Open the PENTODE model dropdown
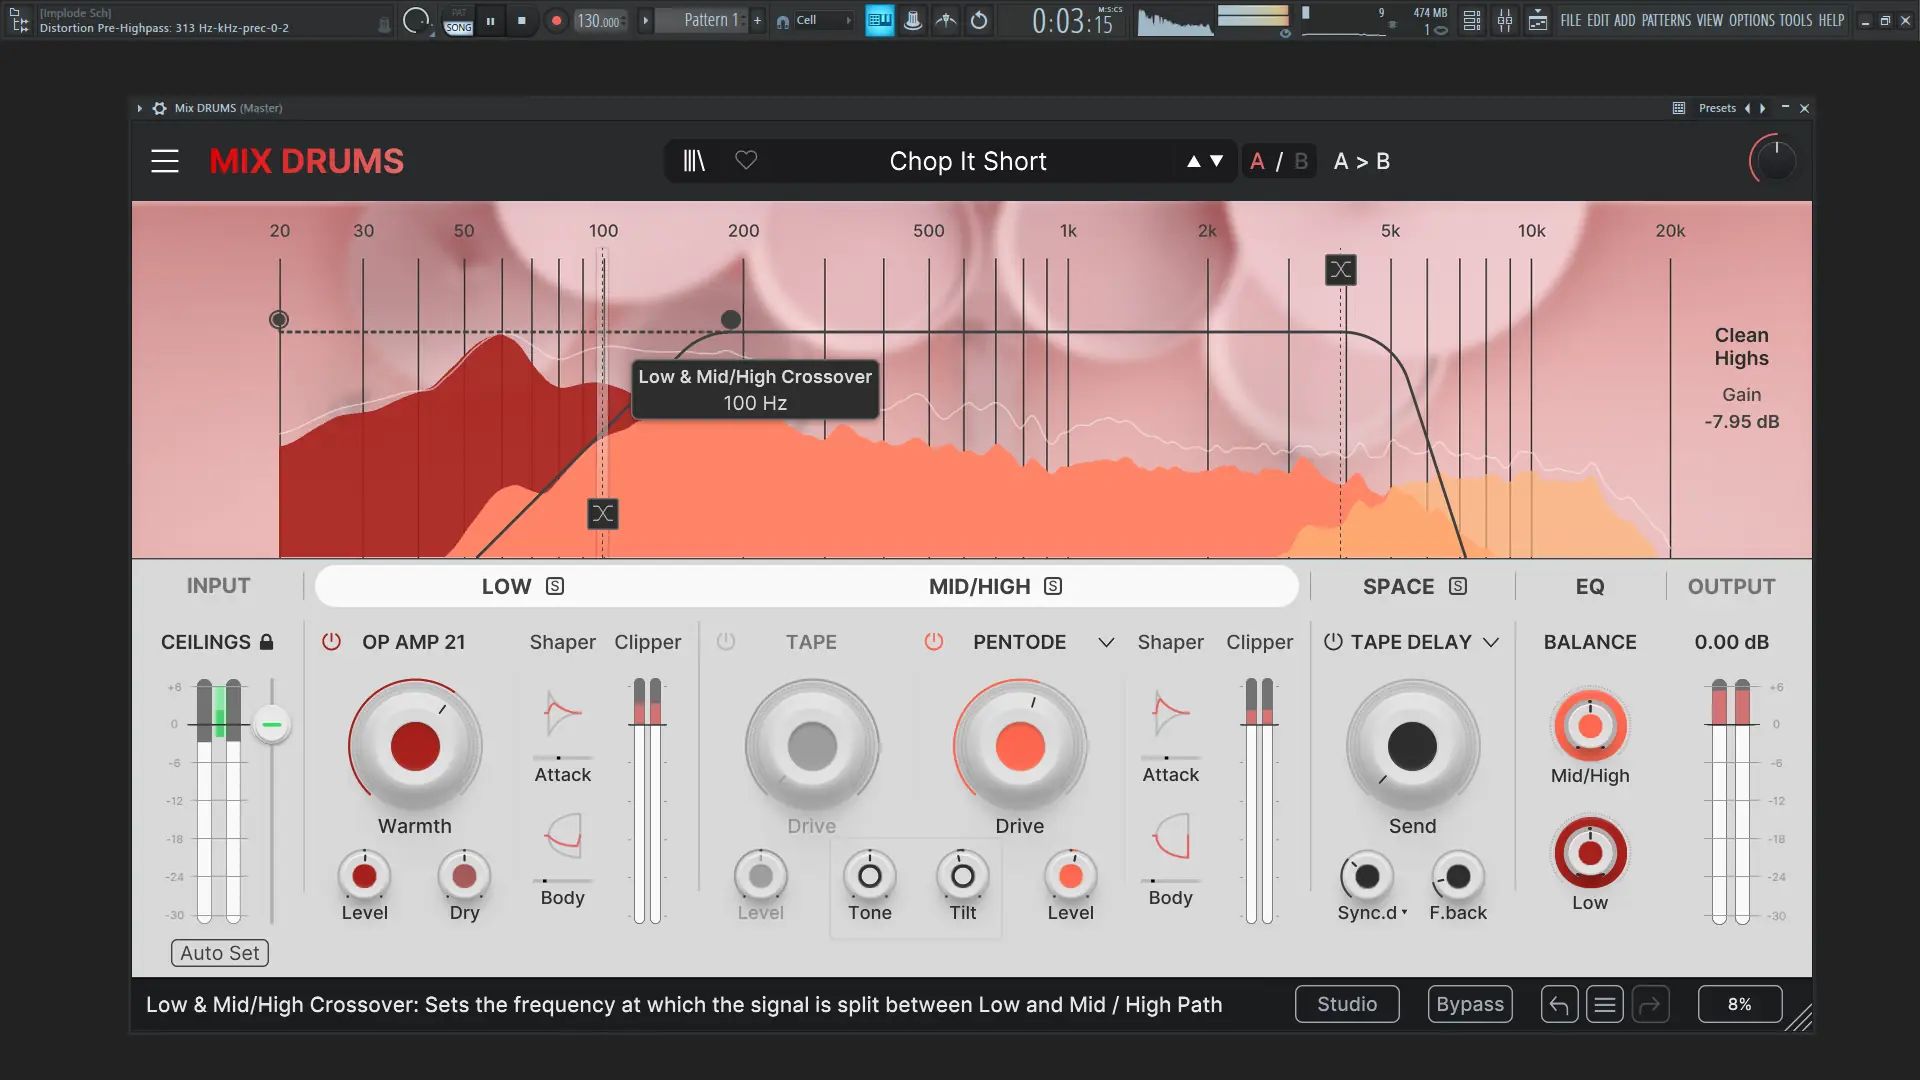The height and width of the screenshot is (1080, 1920). 1104,643
